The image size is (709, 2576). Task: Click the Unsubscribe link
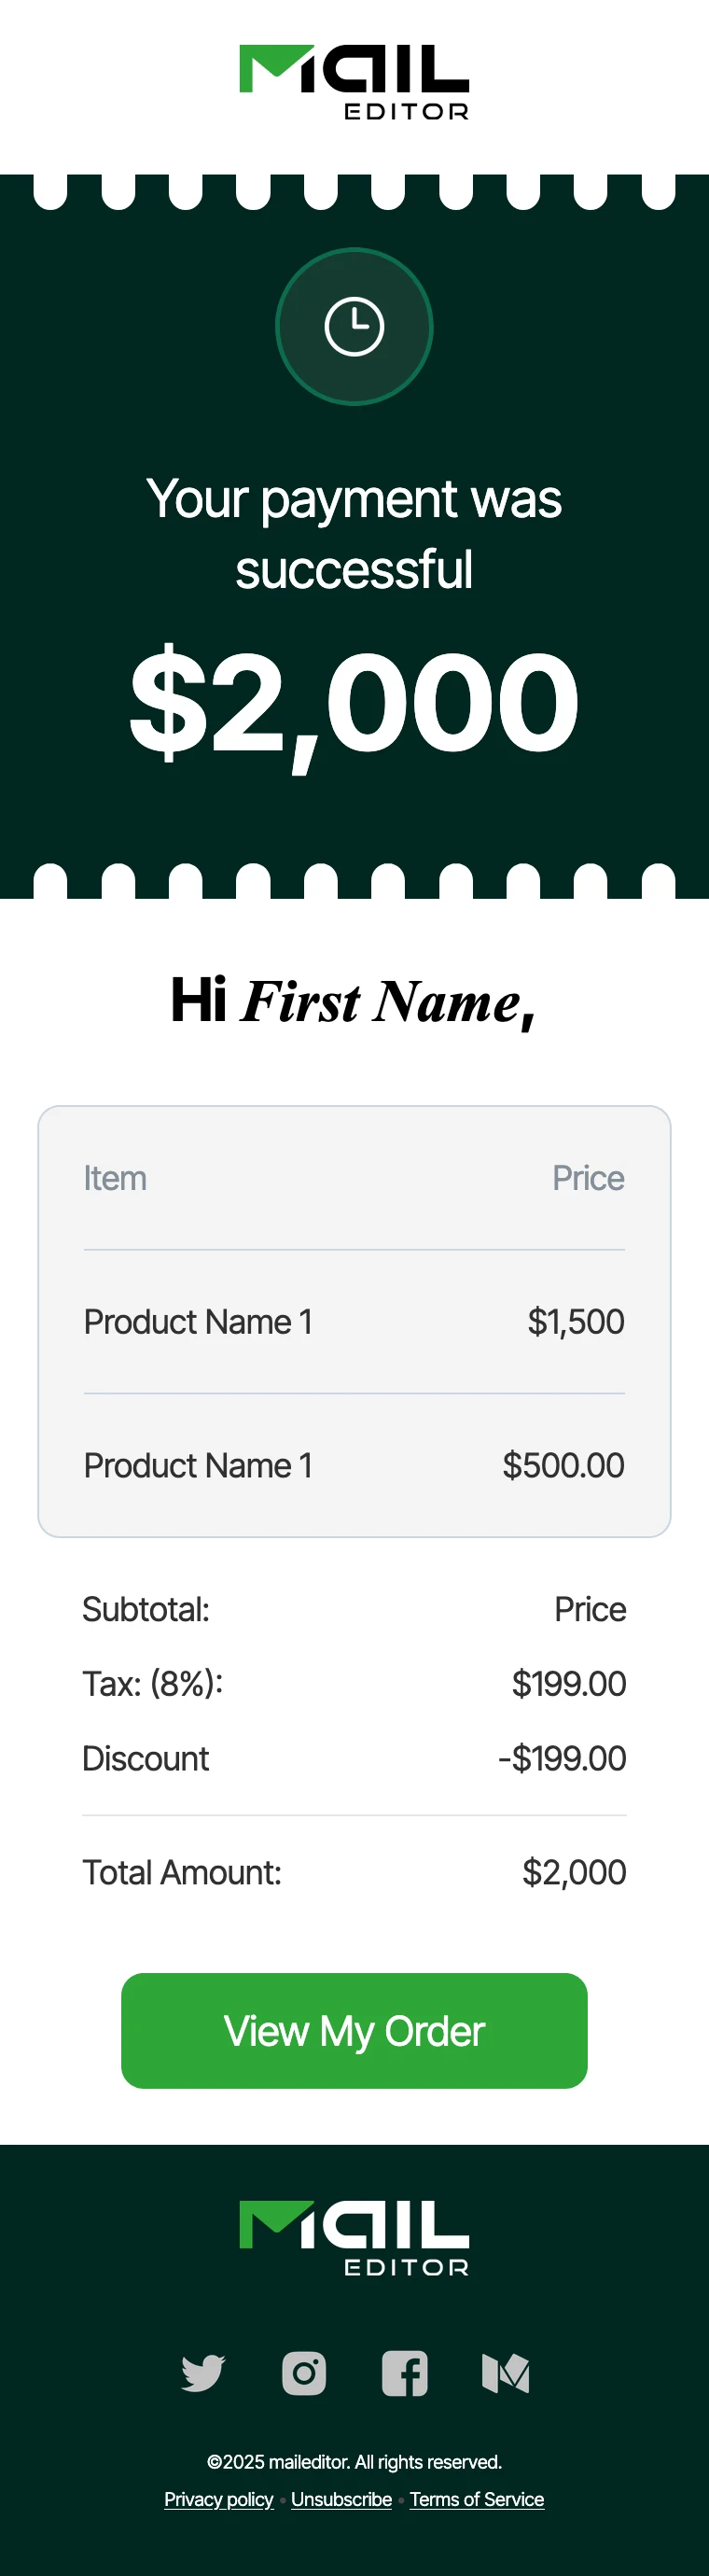click(x=341, y=2499)
